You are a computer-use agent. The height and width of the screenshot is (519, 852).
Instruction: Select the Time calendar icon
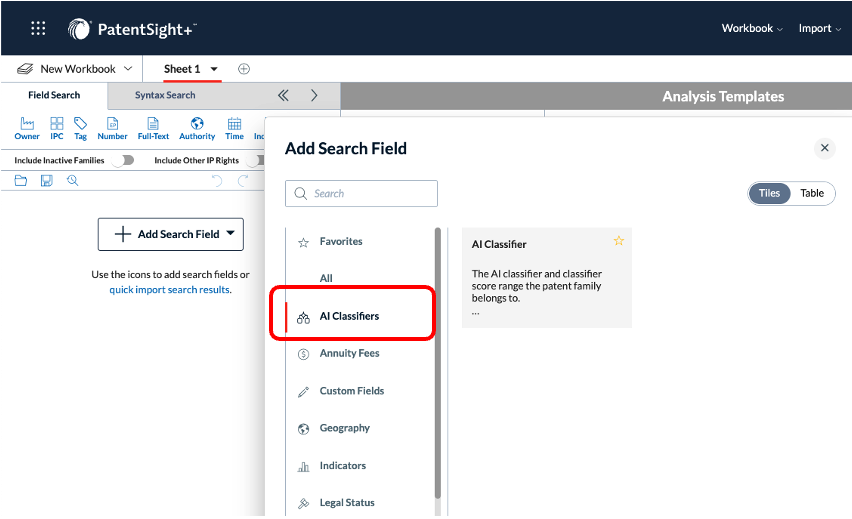click(x=234, y=129)
